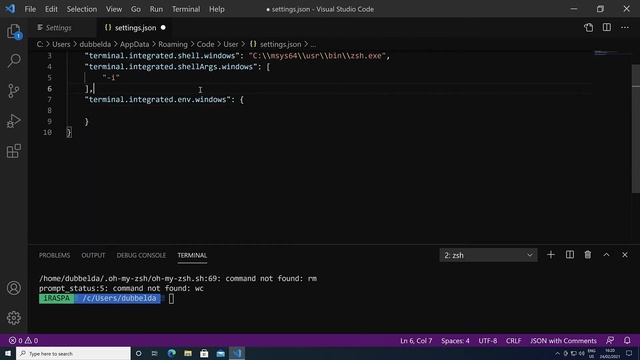Change line endings via CRLF
The image size is (640, 360).
(513, 340)
